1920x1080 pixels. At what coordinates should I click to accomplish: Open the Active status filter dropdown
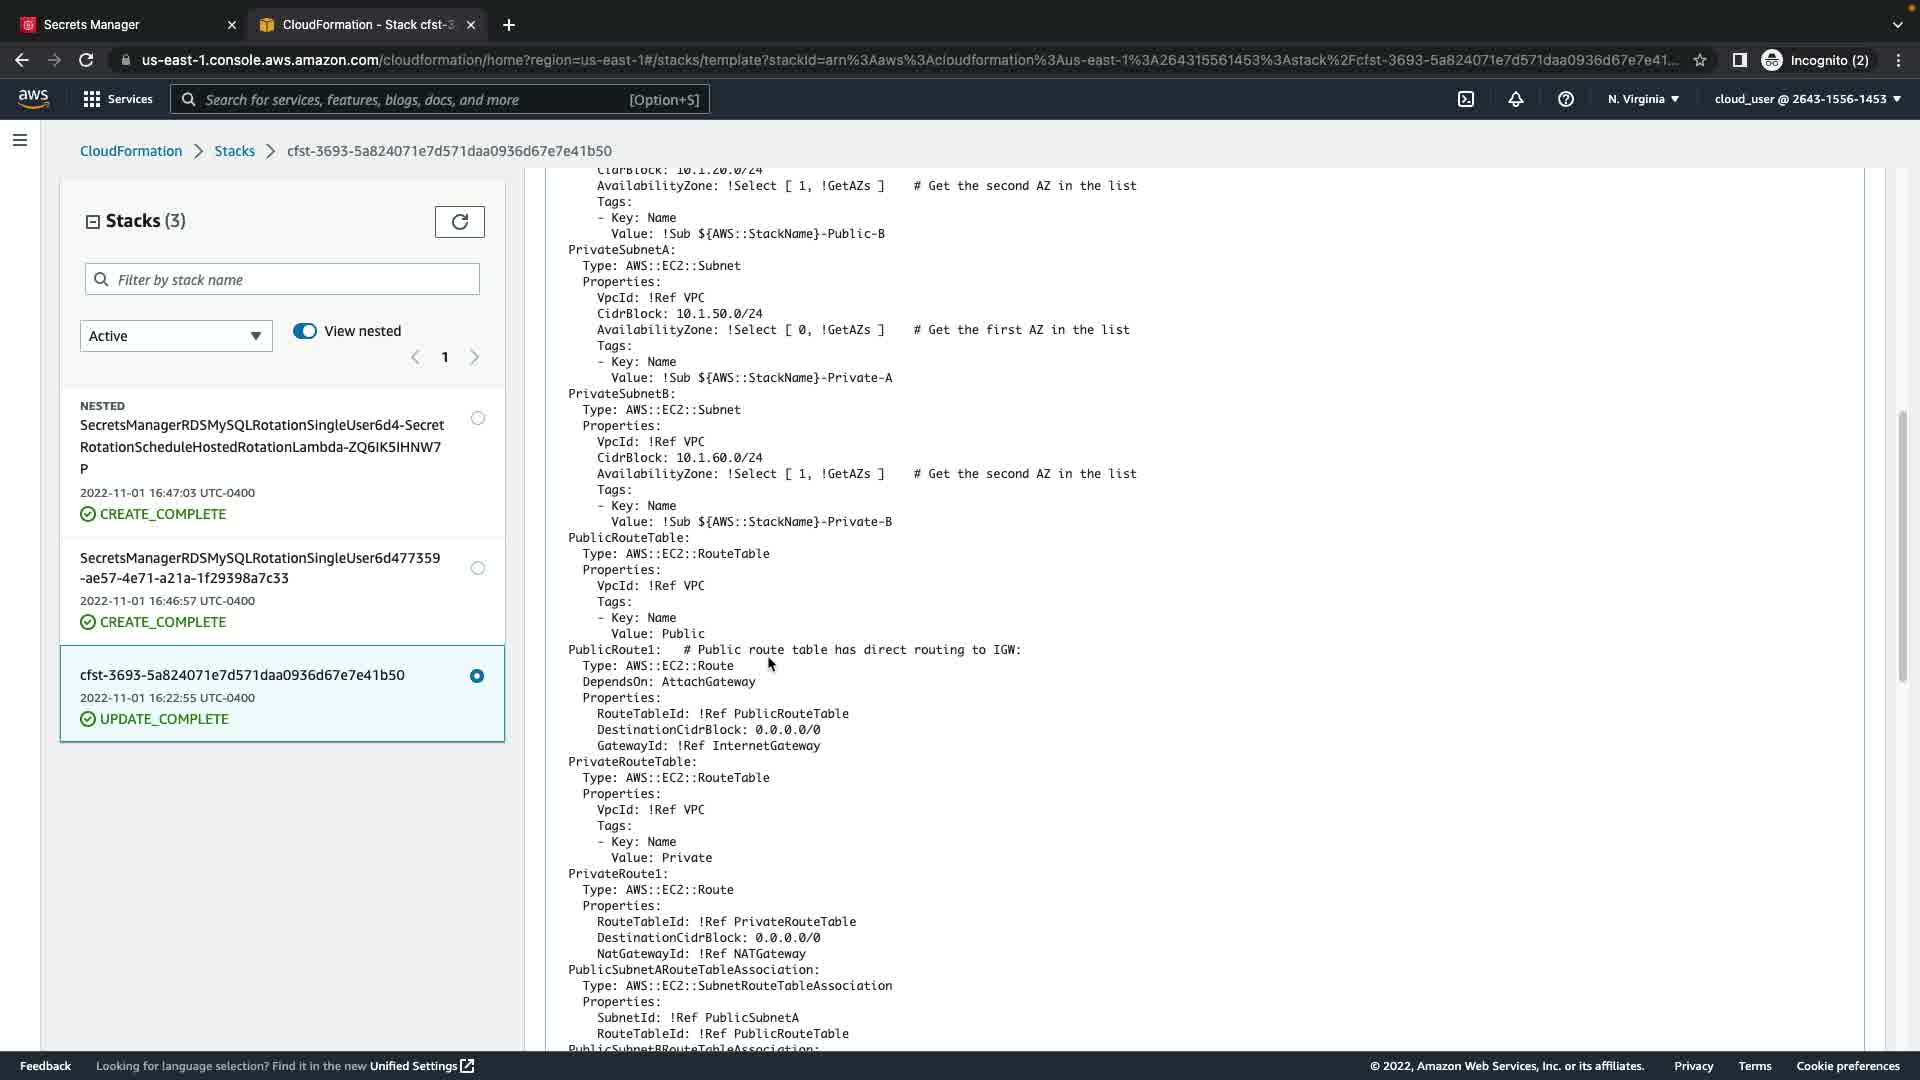(x=176, y=336)
